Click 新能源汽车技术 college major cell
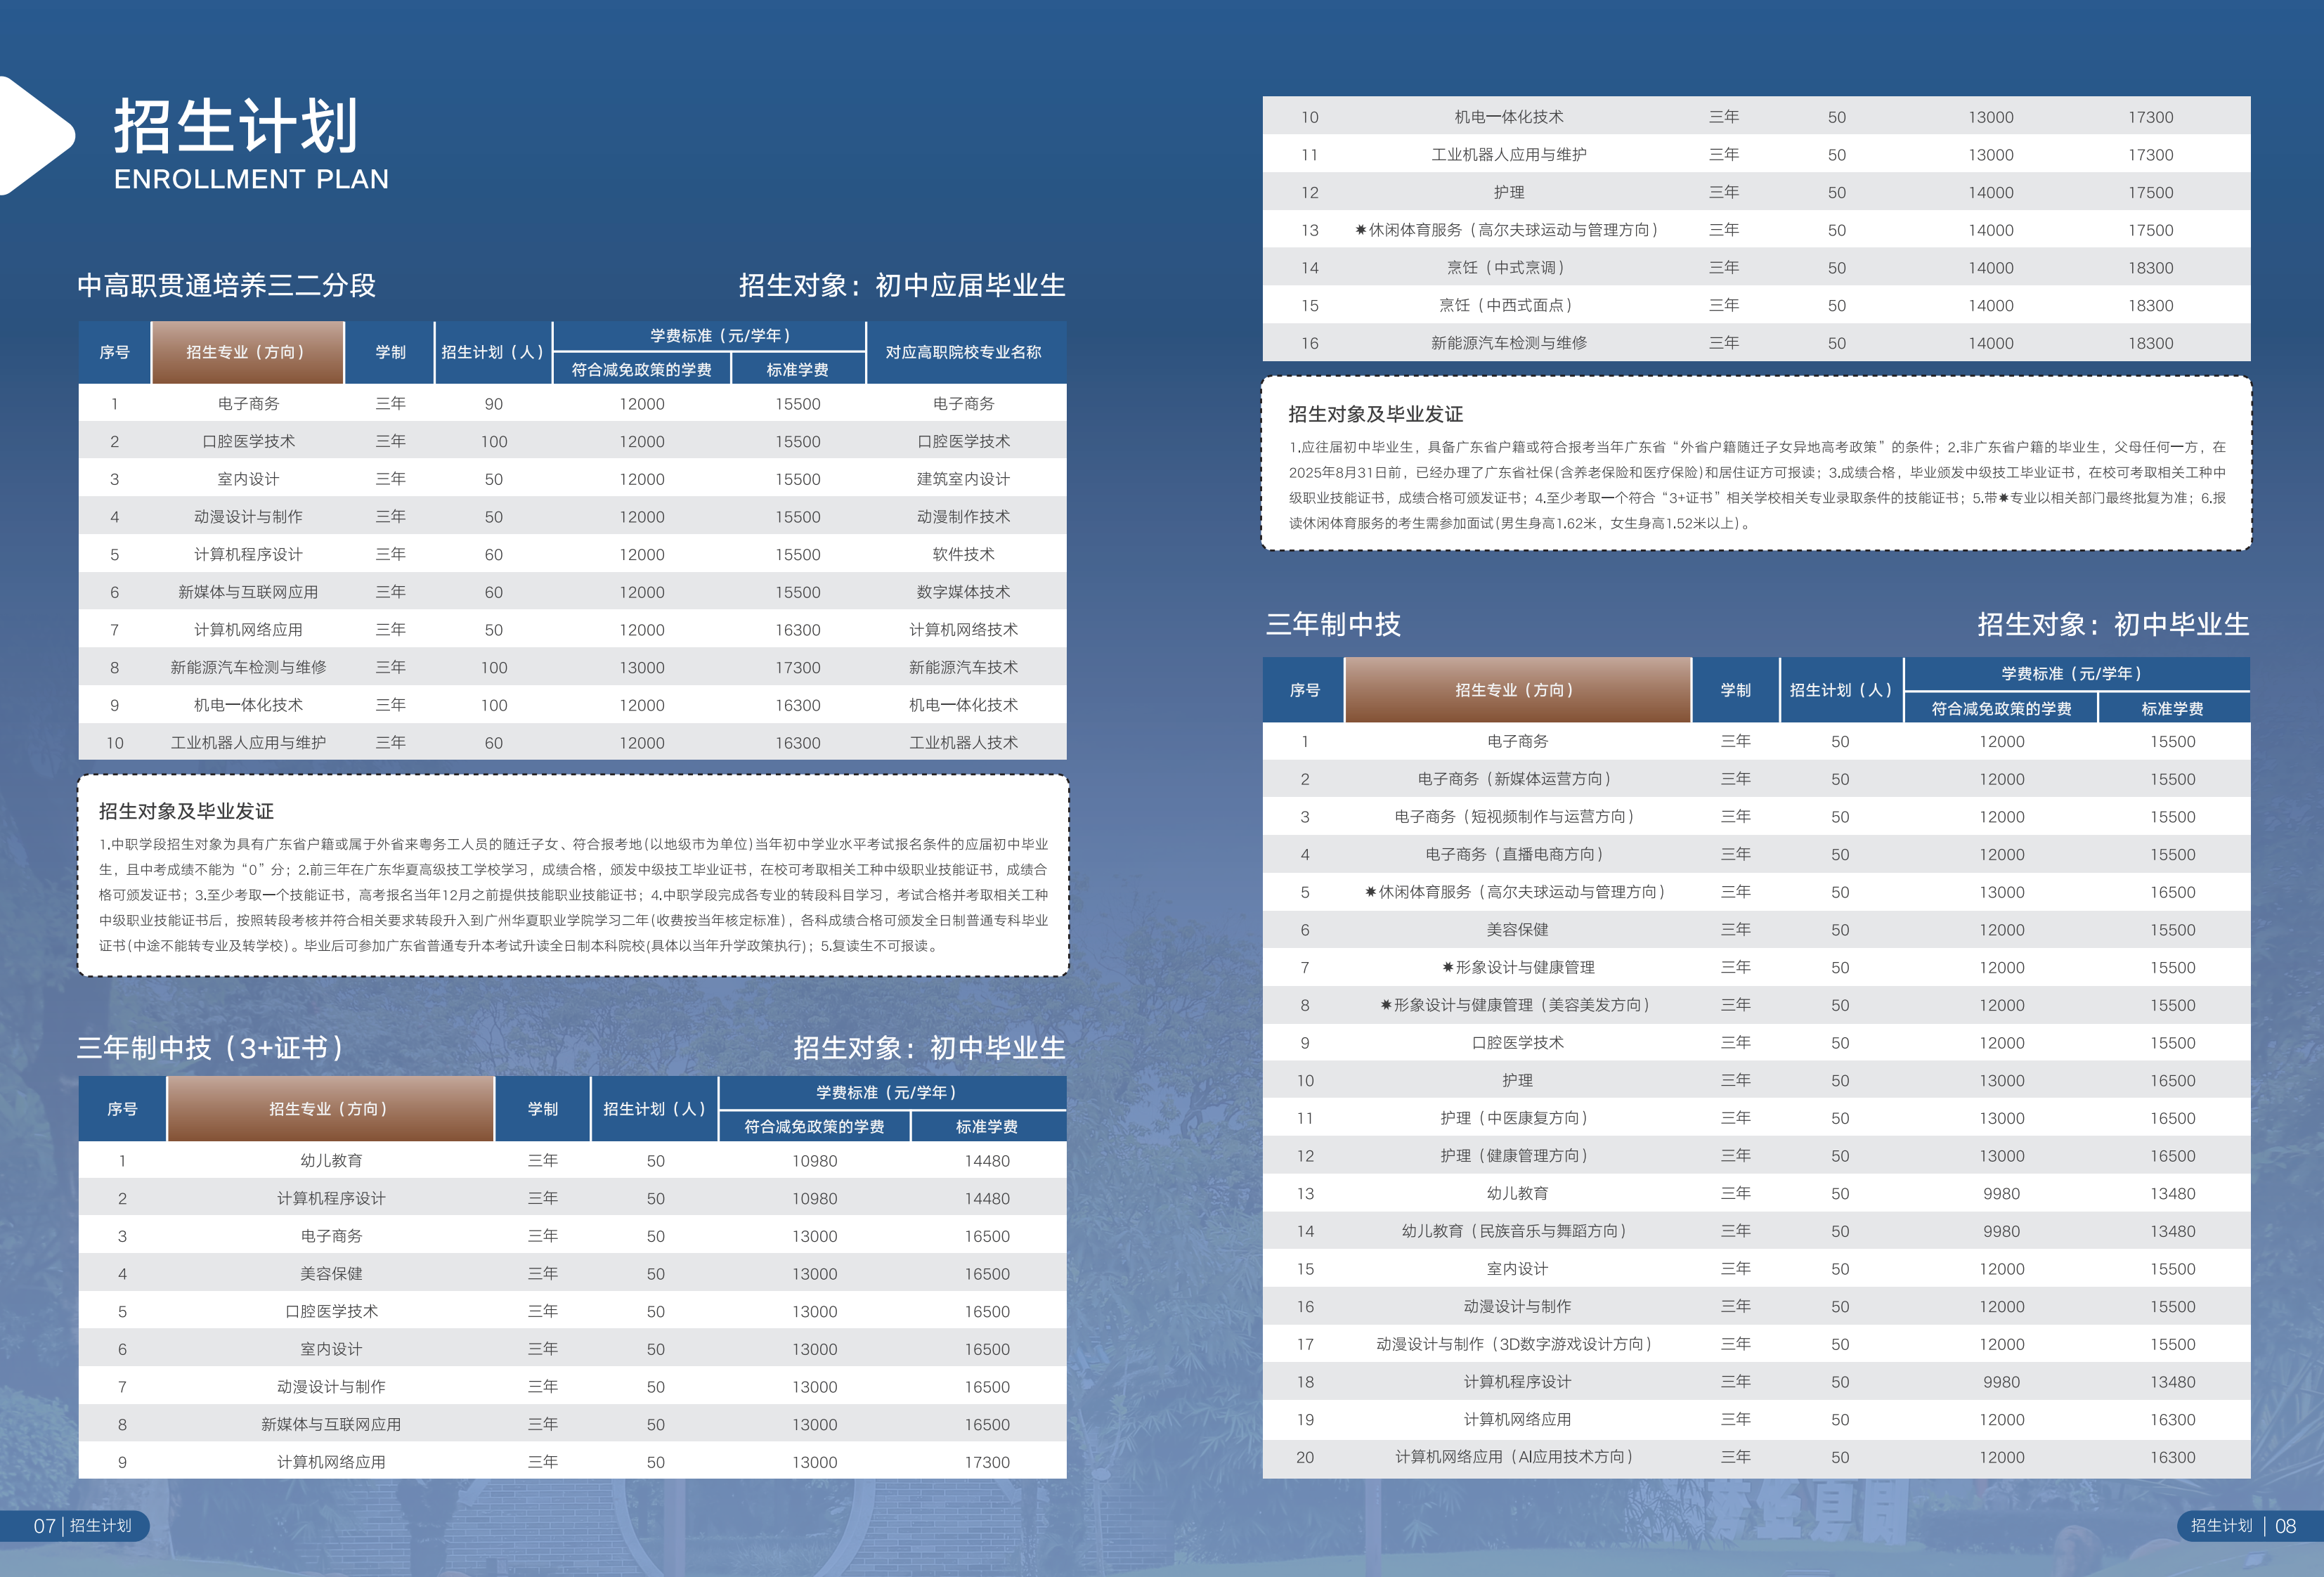Screen dimensions: 2324x1577 point(963,667)
